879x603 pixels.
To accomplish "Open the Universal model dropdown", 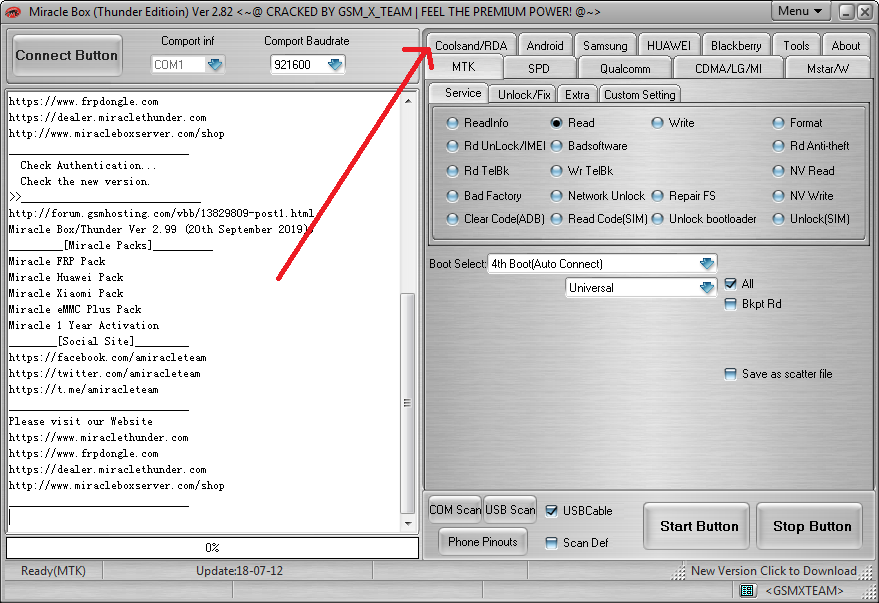I will click(x=707, y=287).
